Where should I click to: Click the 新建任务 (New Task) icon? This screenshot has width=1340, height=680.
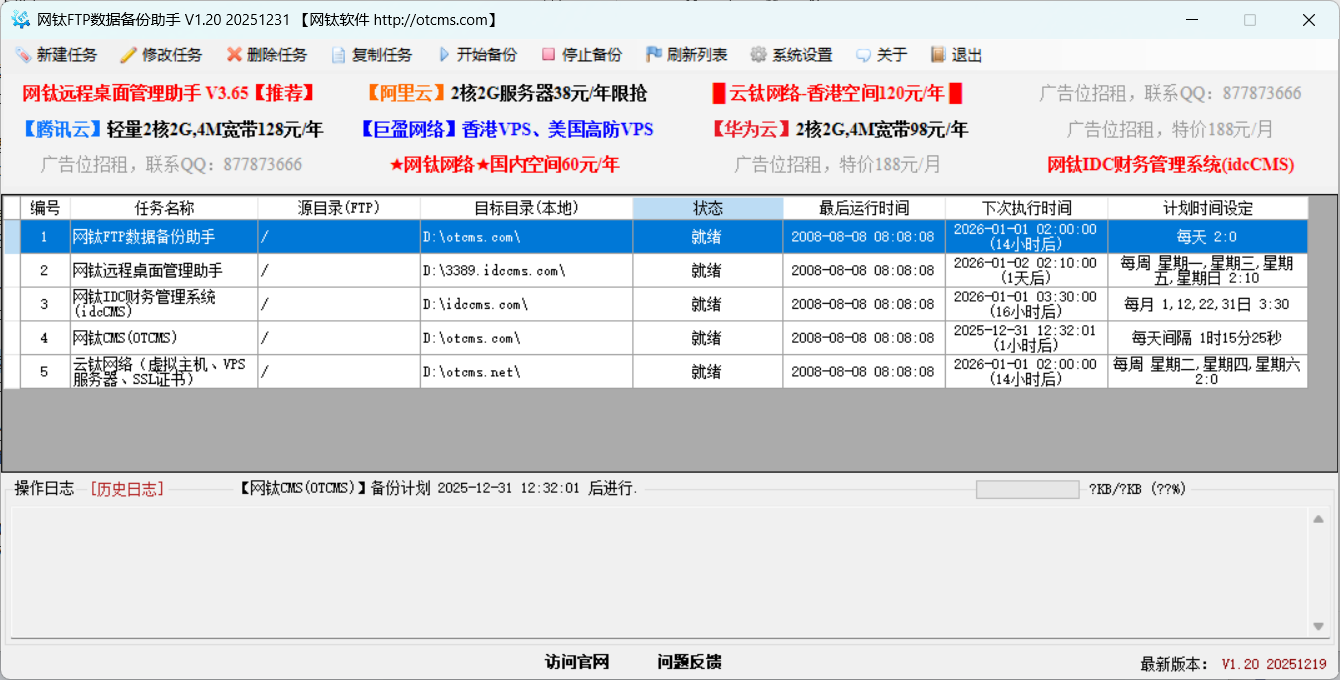point(22,55)
